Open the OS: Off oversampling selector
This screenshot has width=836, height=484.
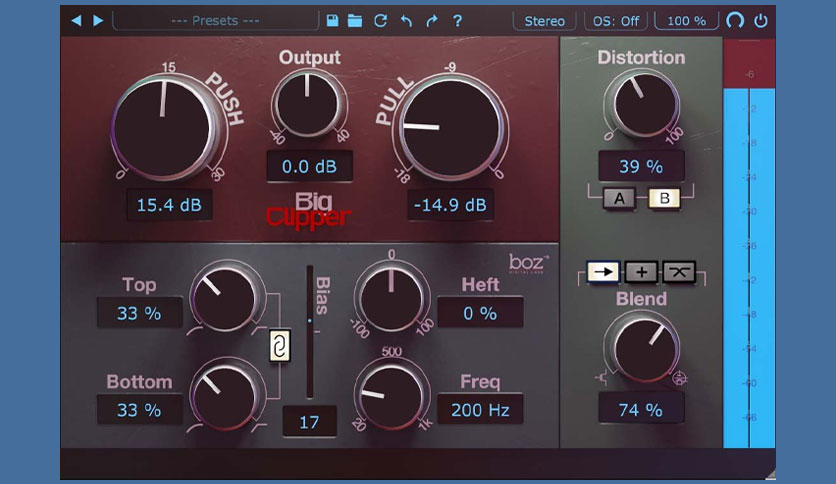616,20
